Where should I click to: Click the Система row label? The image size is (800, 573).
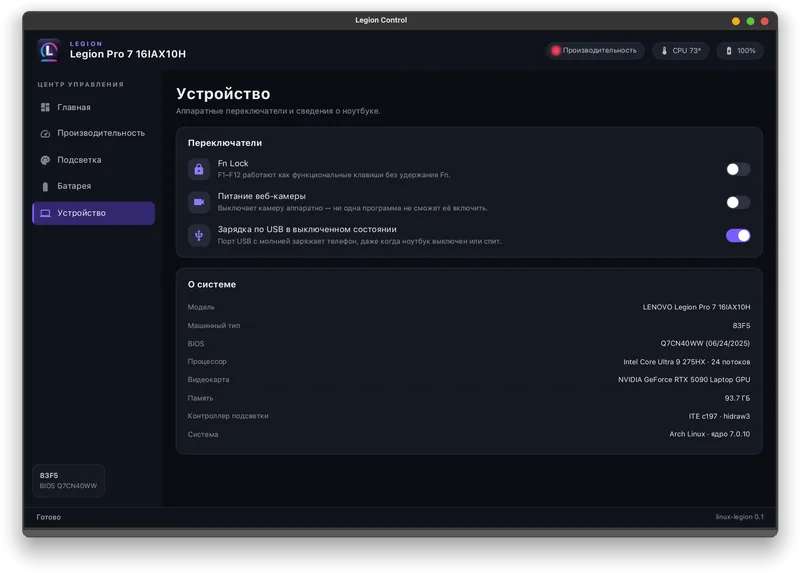click(x=203, y=434)
